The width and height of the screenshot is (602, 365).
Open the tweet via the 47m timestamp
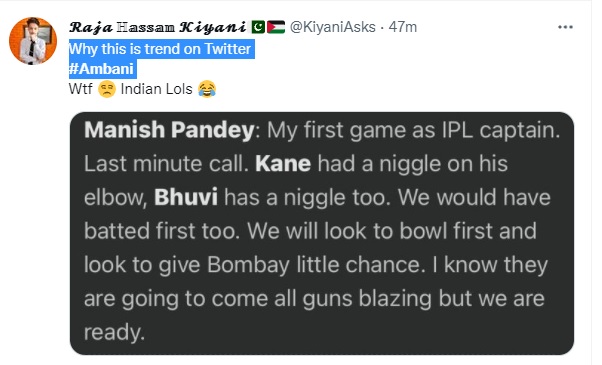[403, 27]
